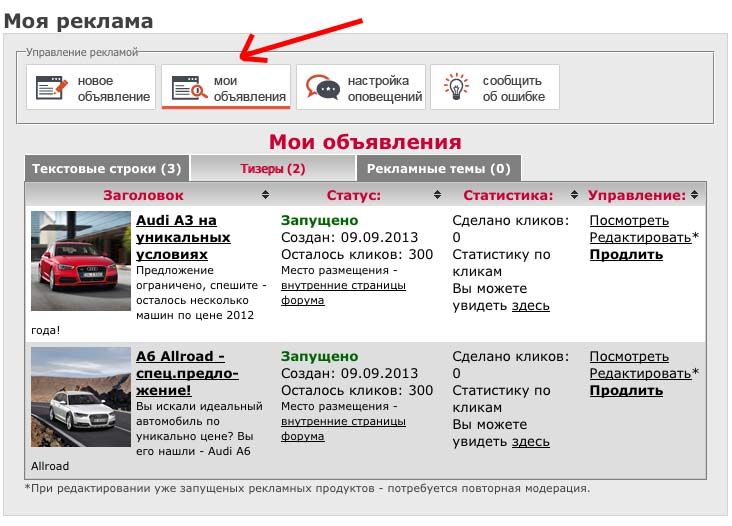732x526 pixels.
Task: Switch to Текстовые строки (3) tab
Action: [x=107, y=168]
